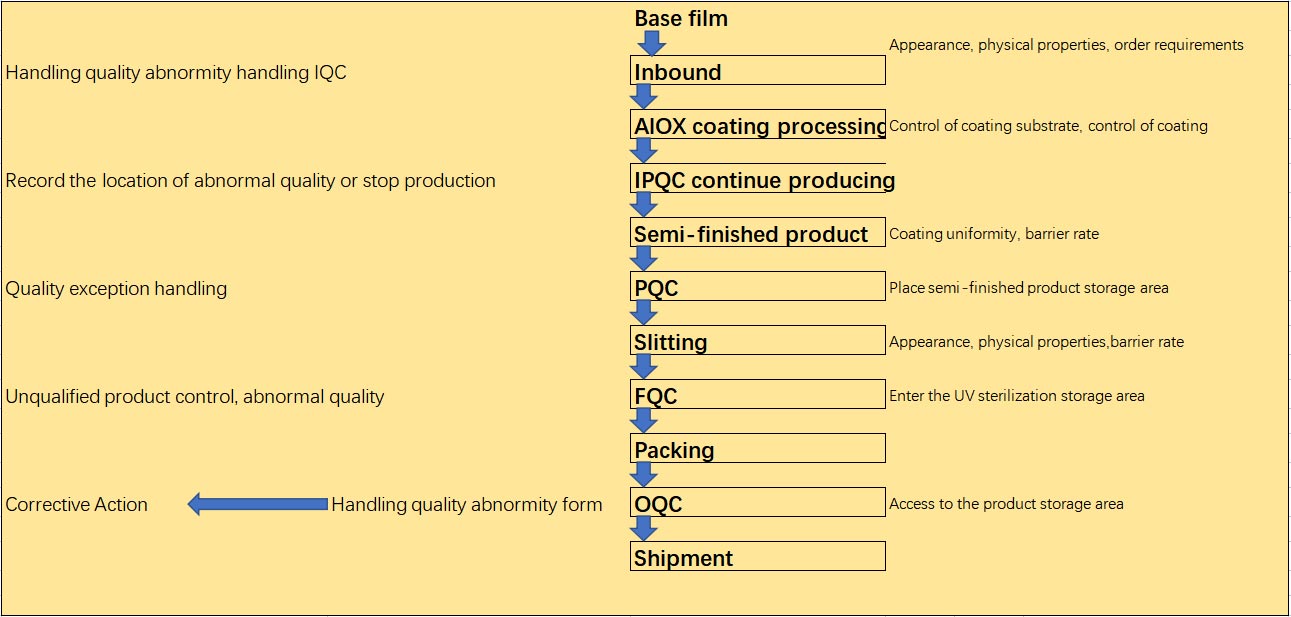This screenshot has height=617, width=1291.
Task: Select the Shipment box
Action: point(757,557)
